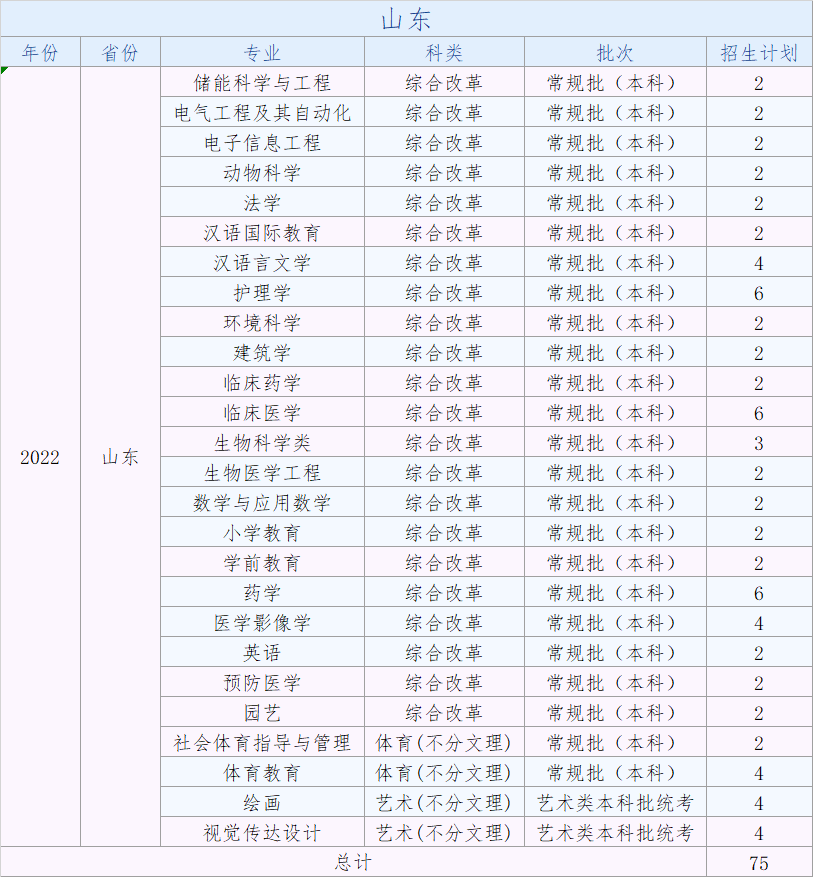Select the 社会体育指导与管理 cell
The width and height of the screenshot is (813, 877).
pos(262,743)
